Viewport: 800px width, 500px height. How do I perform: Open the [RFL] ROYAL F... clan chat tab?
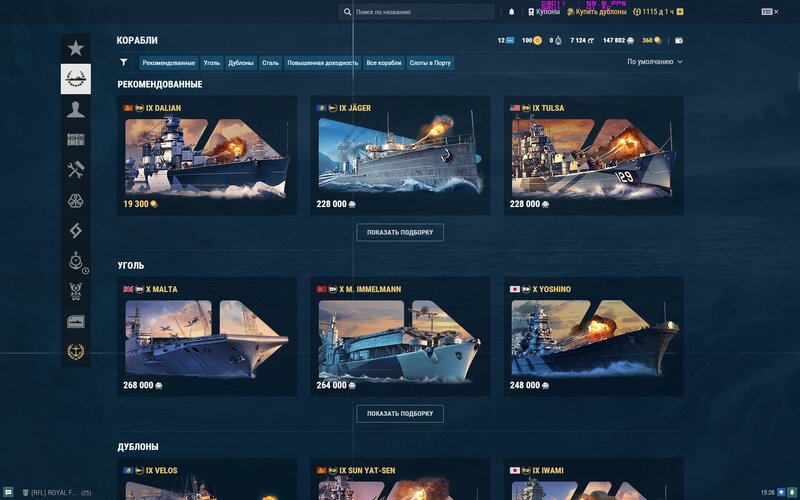pos(57,493)
